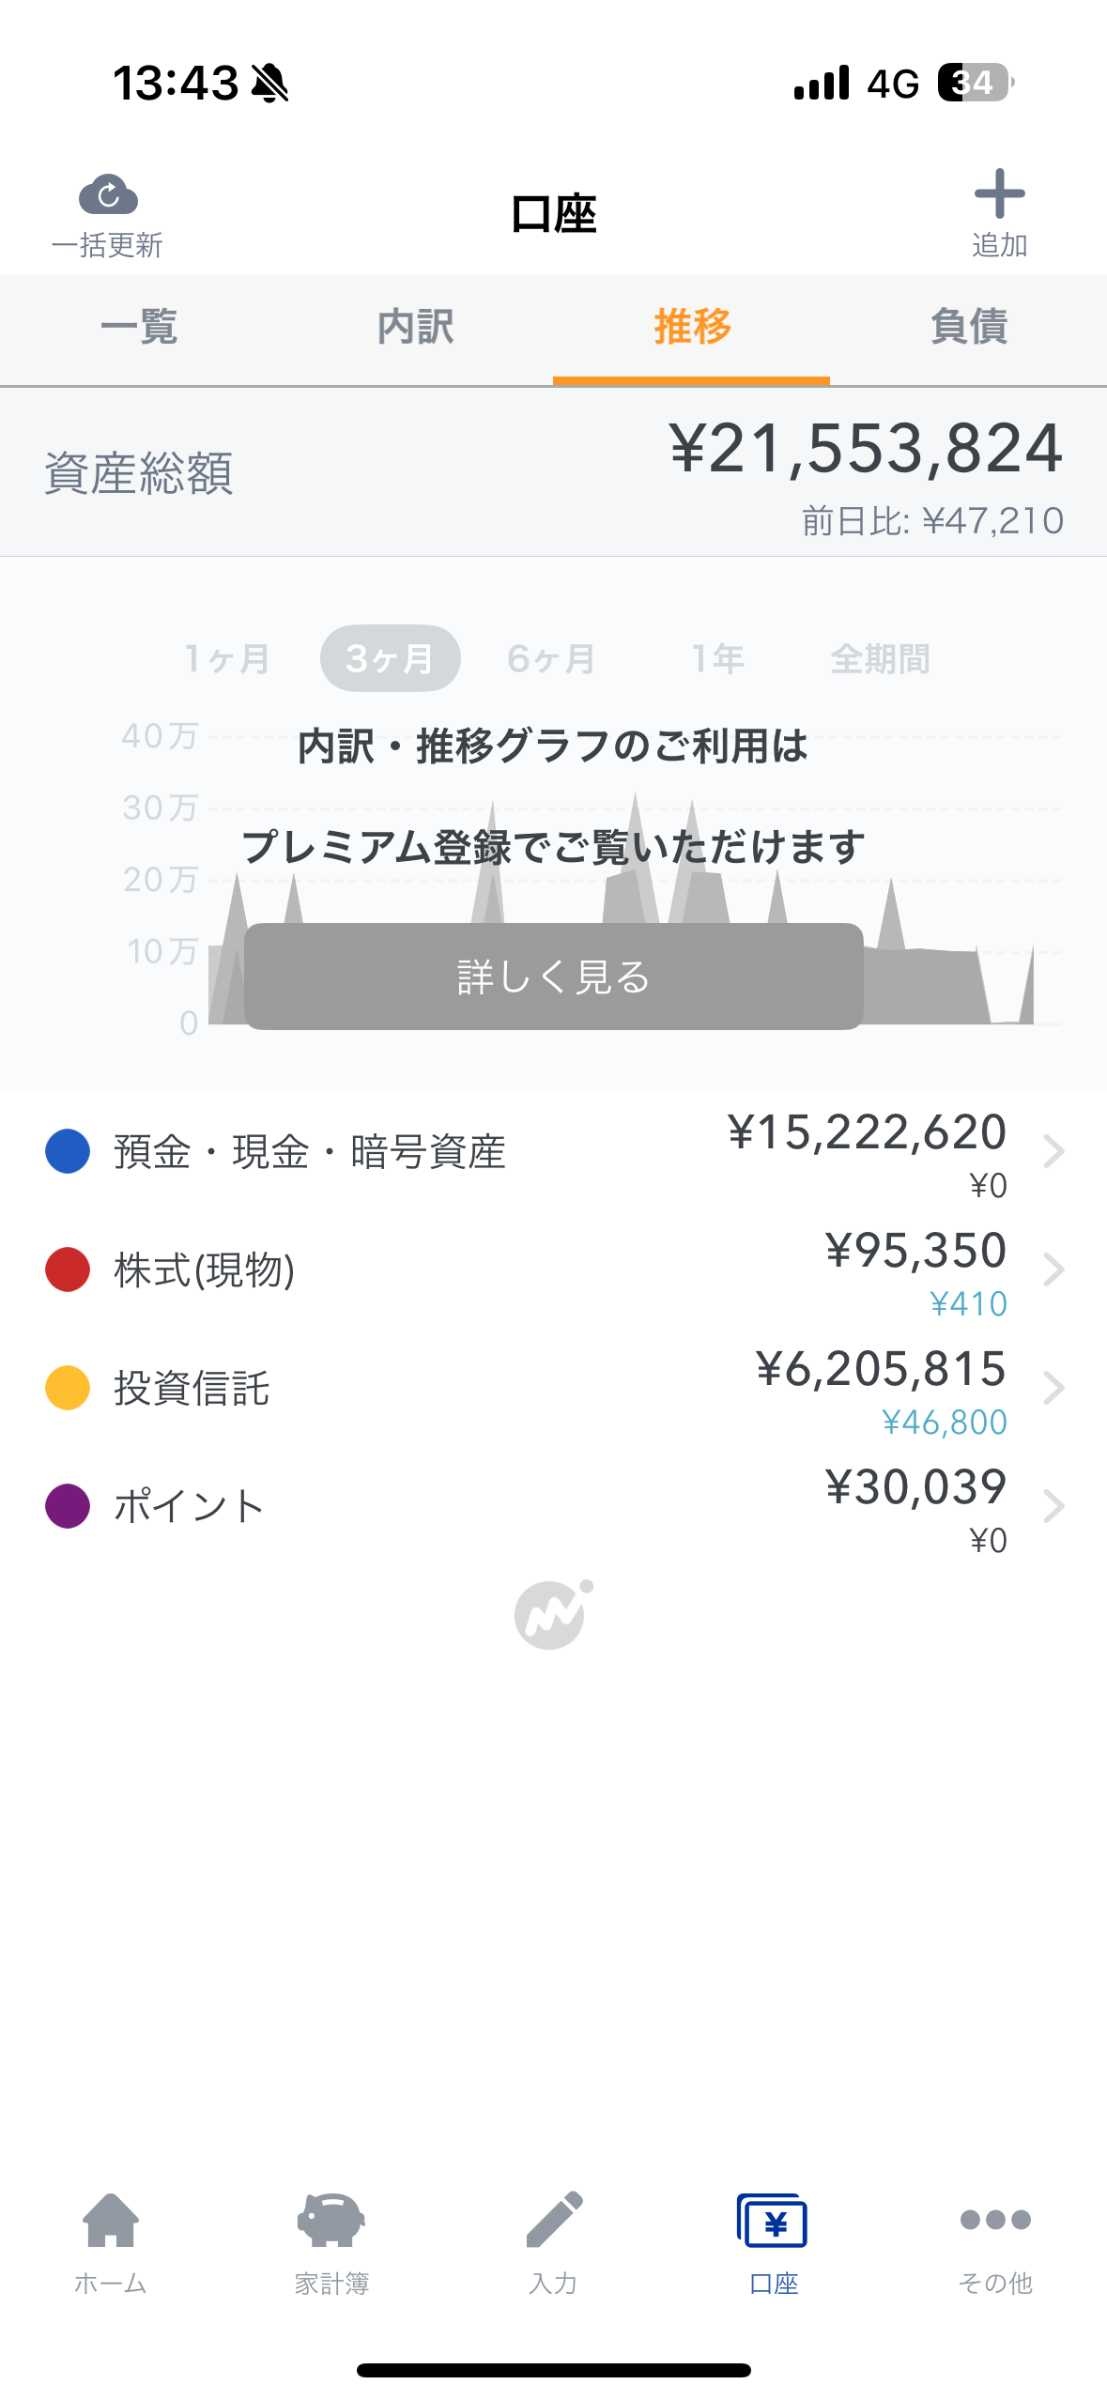Switch to the 内訳 tab
This screenshot has width=1107, height=2400.
coord(415,327)
